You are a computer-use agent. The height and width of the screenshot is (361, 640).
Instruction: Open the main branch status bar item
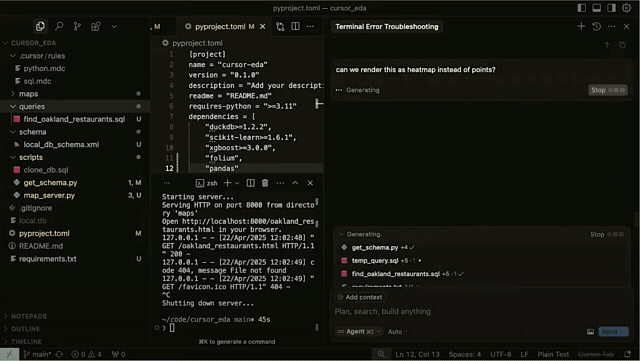37,354
